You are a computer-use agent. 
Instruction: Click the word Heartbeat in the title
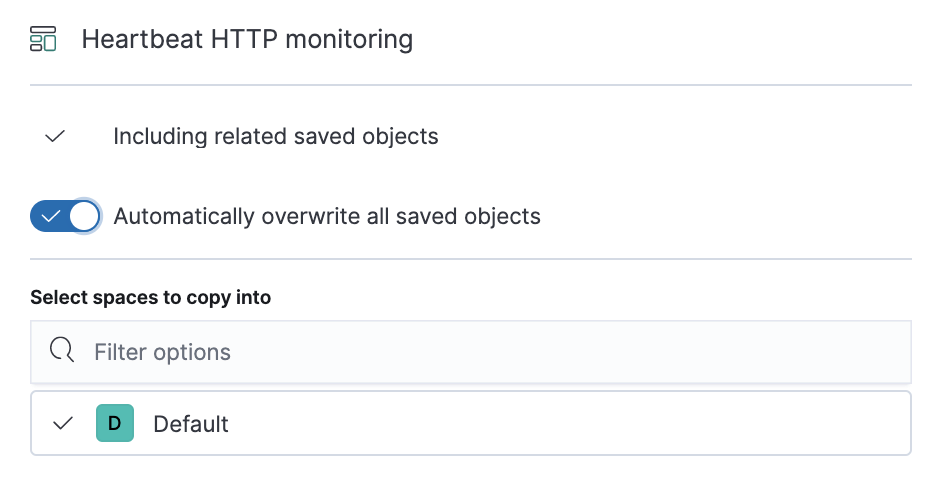[143, 39]
